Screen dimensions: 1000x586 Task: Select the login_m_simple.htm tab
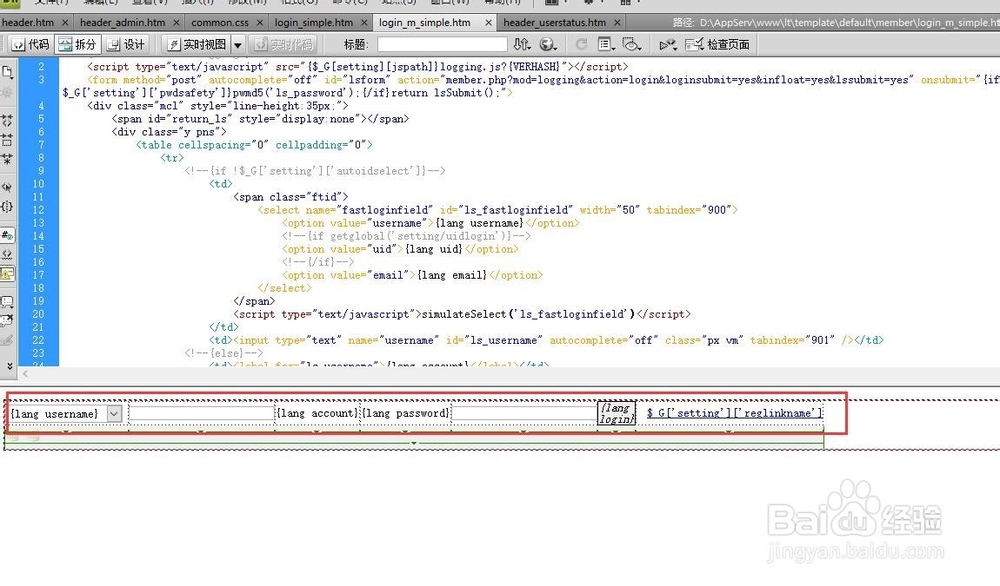pyautogui.click(x=425, y=22)
